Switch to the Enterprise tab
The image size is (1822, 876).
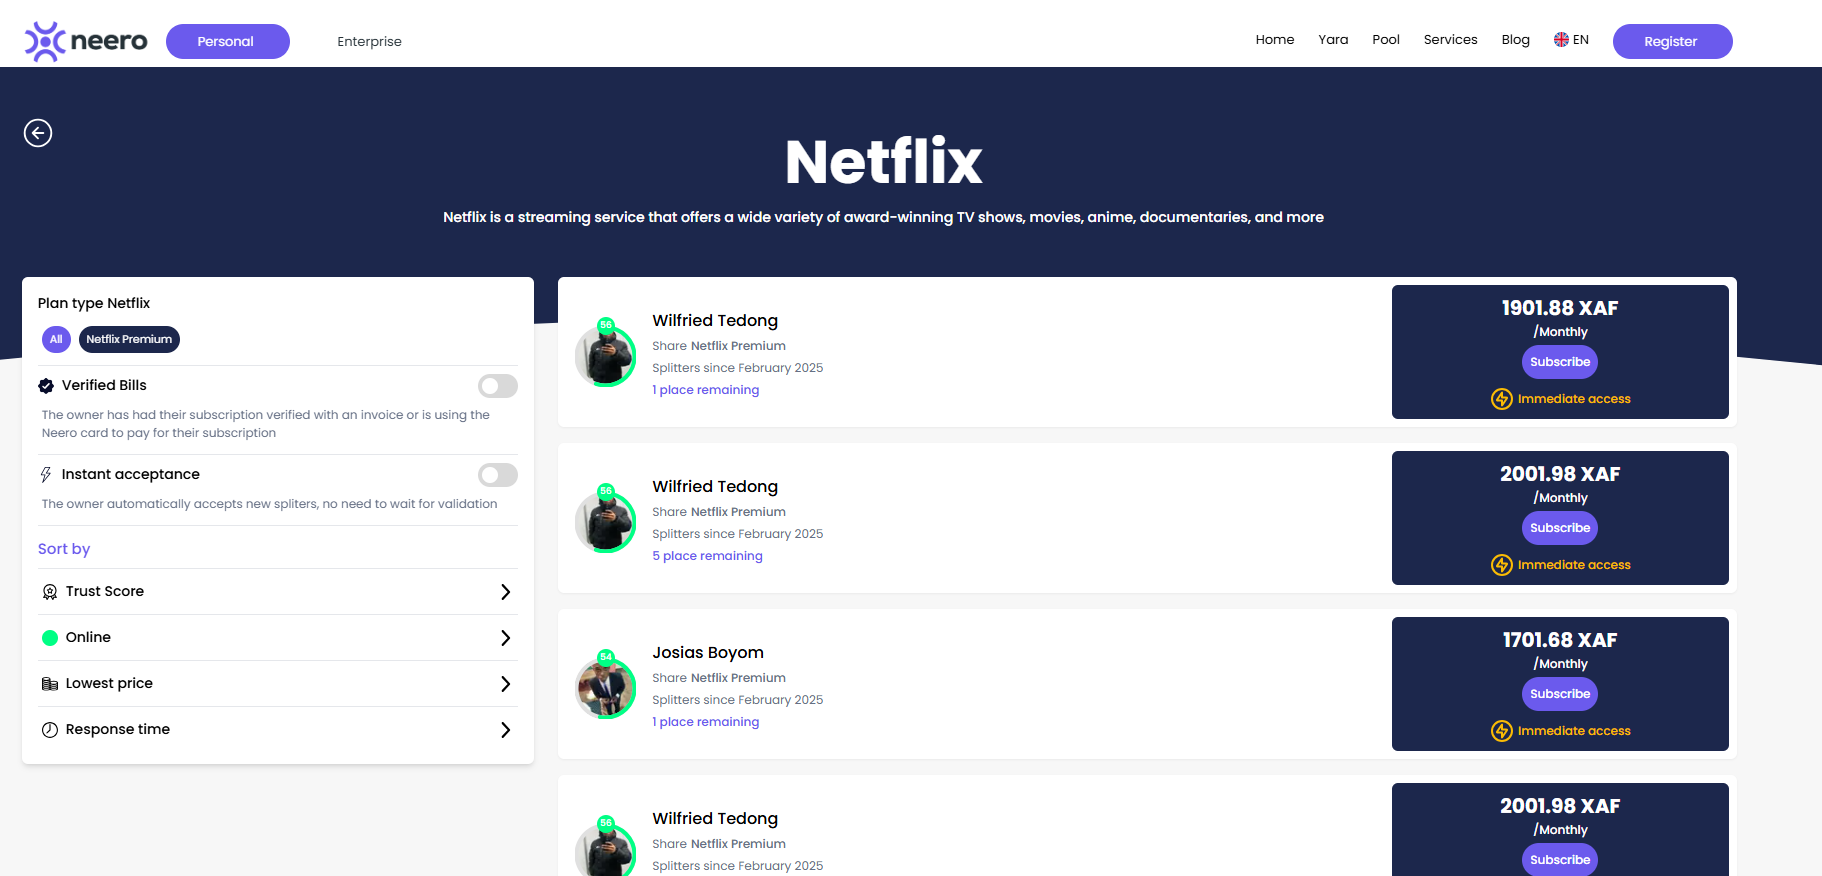click(x=369, y=41)
